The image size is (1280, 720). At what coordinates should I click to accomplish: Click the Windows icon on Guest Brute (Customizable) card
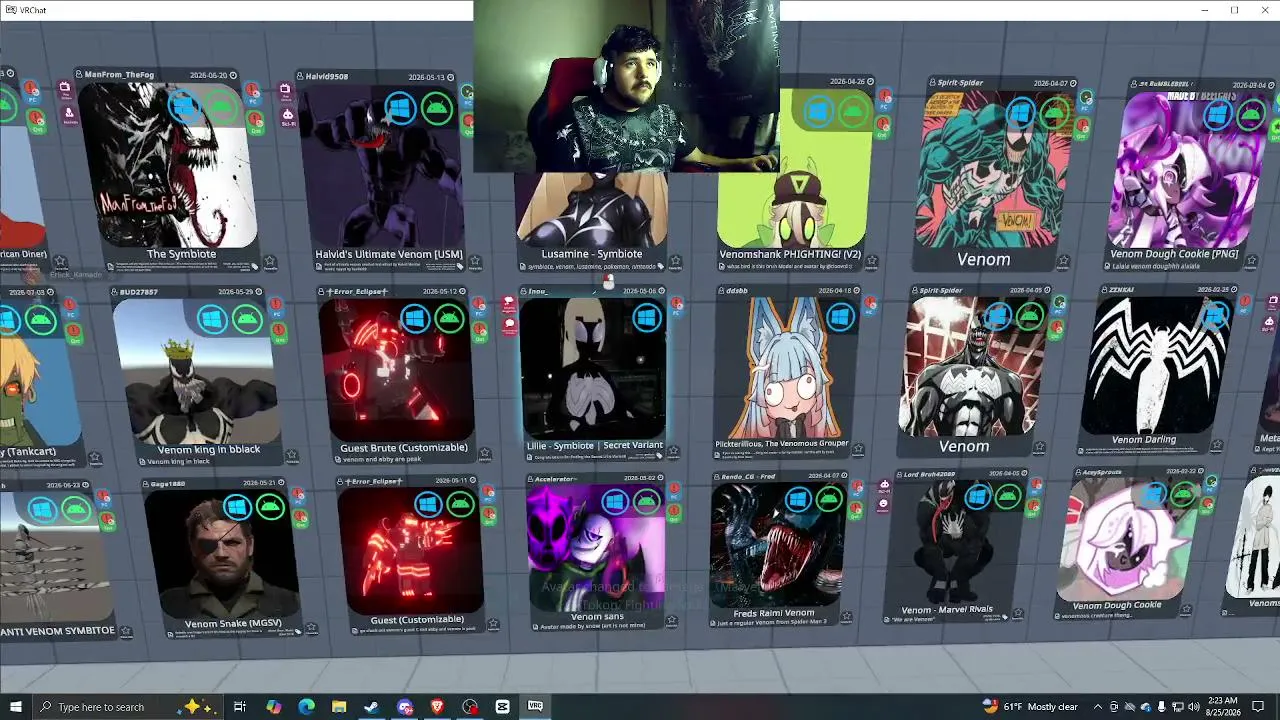click(415, 318)
